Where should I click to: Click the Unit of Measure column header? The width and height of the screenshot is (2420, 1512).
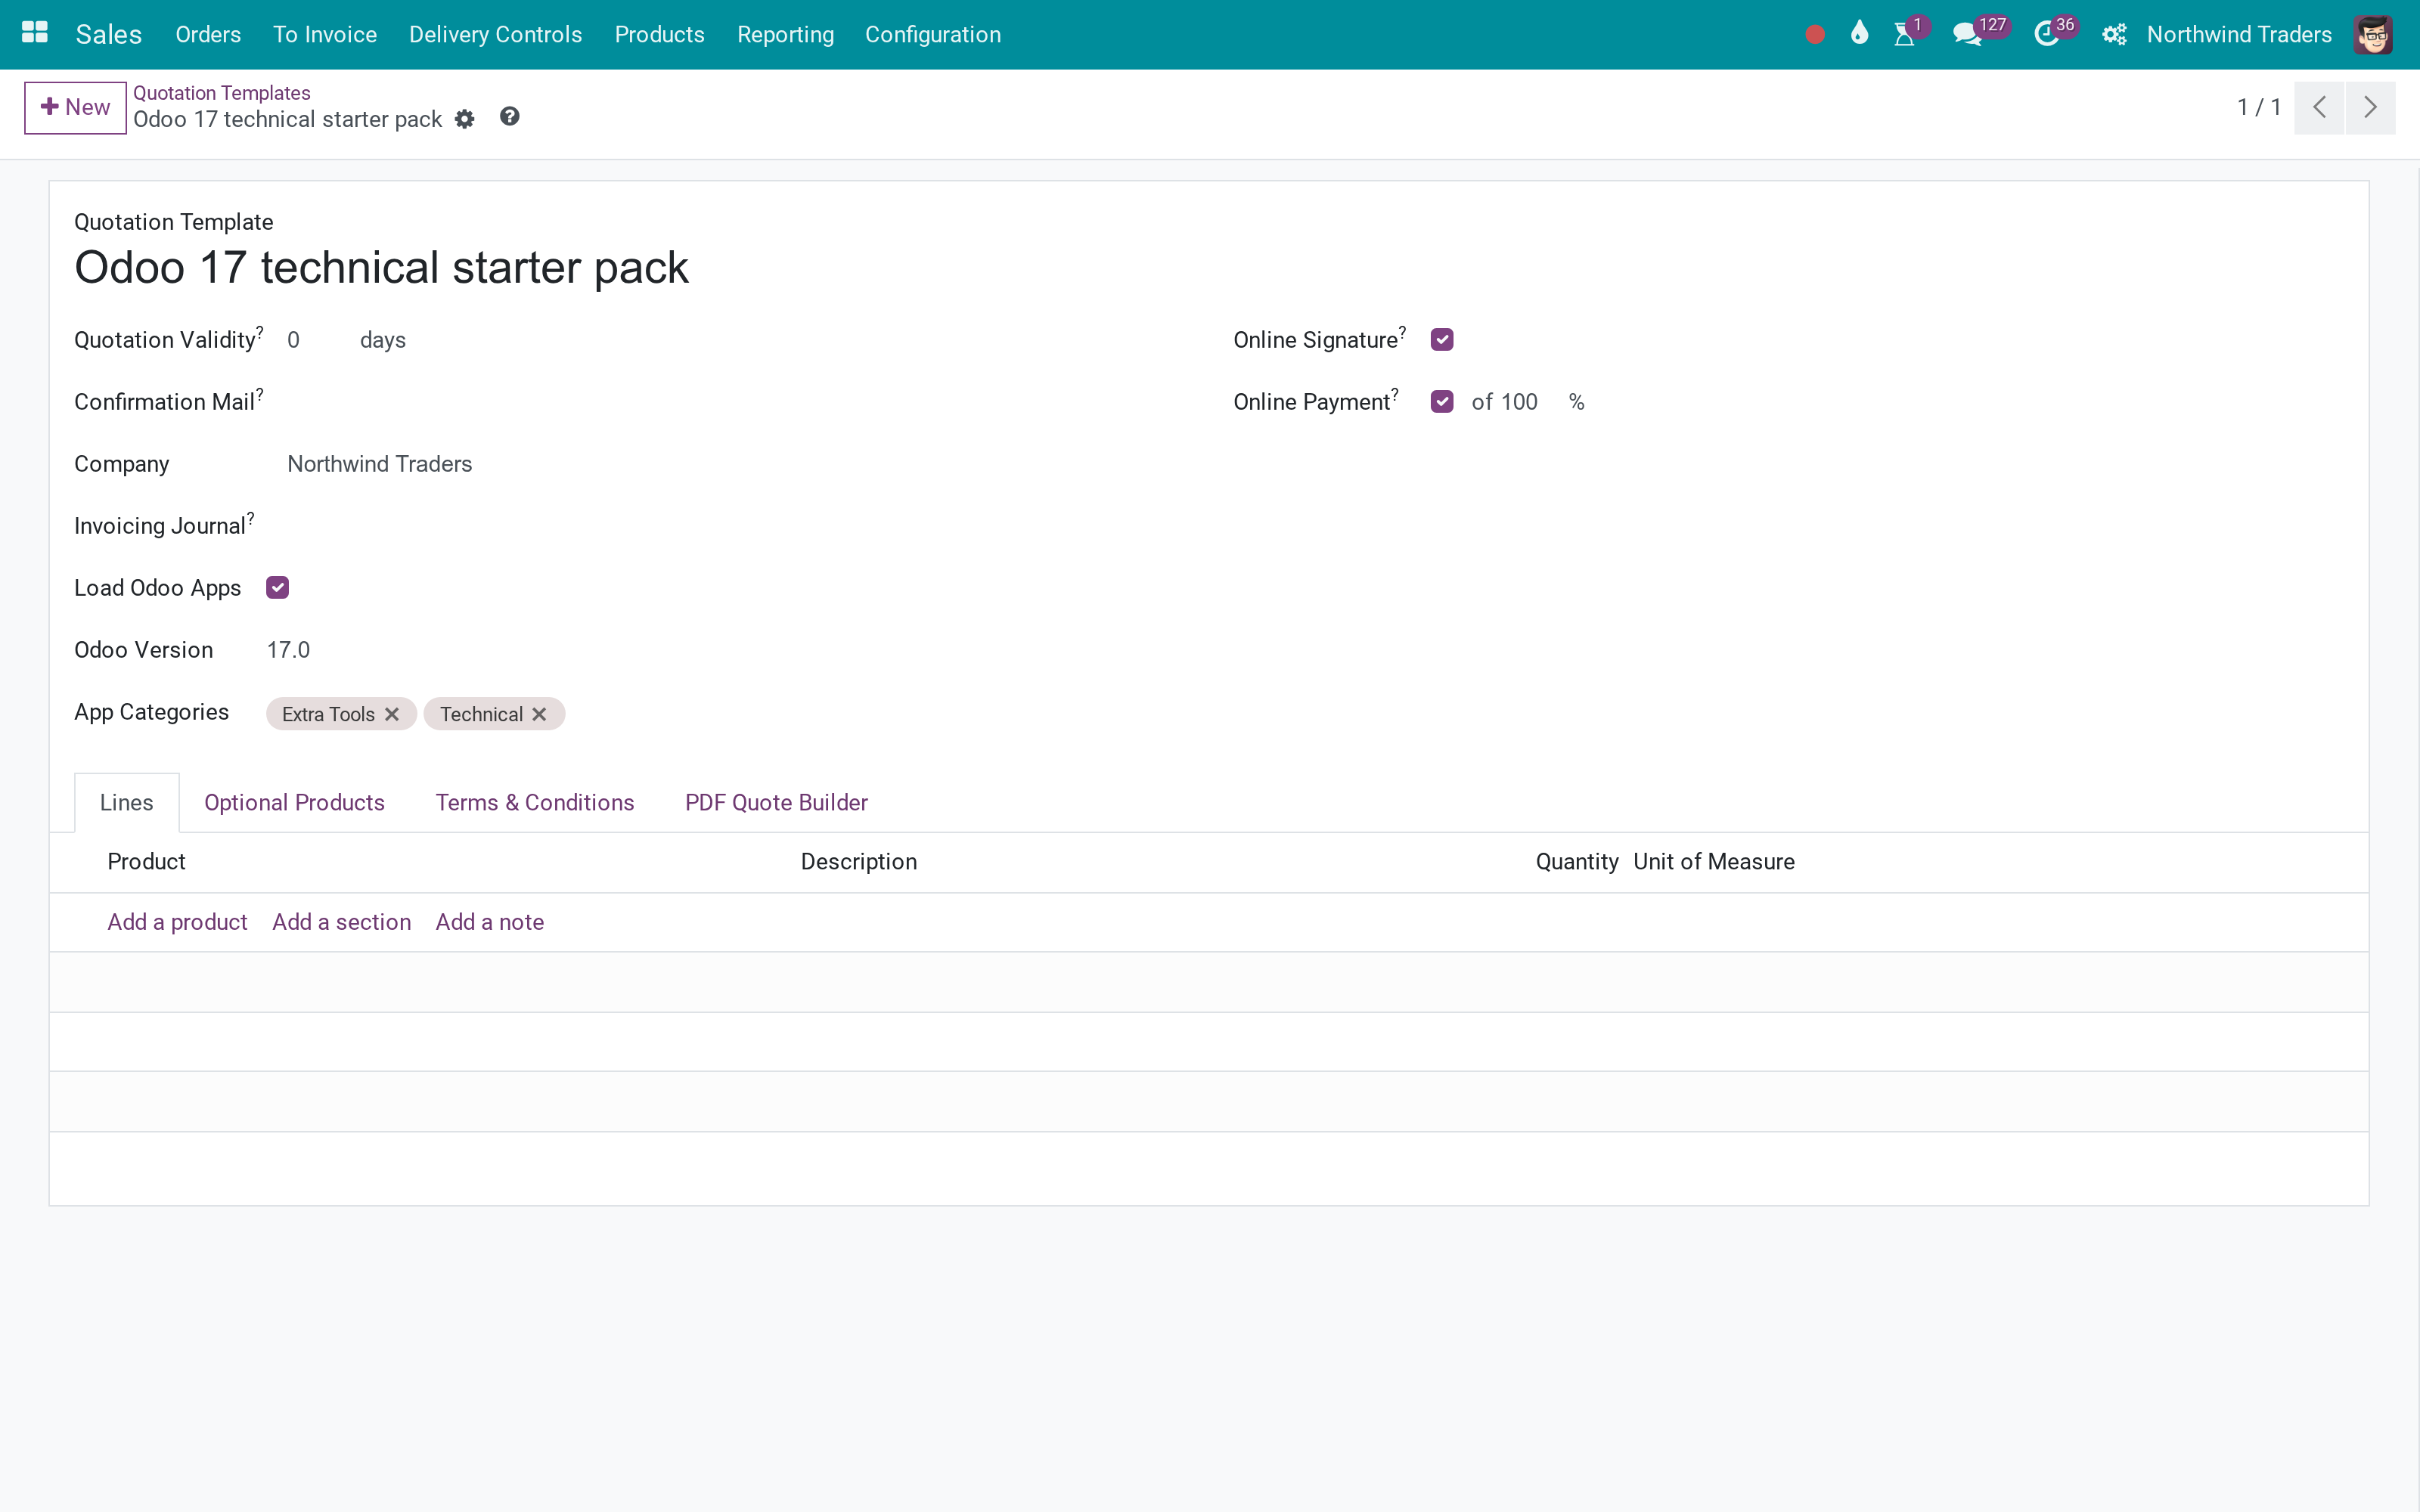(x=1714, y=862)
